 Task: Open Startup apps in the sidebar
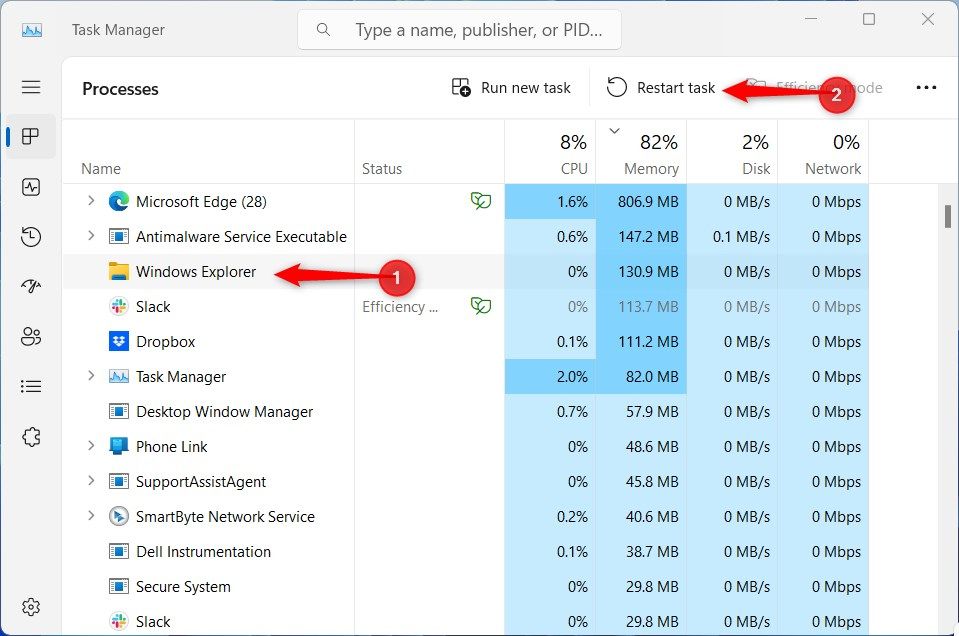tap(31, 286)
